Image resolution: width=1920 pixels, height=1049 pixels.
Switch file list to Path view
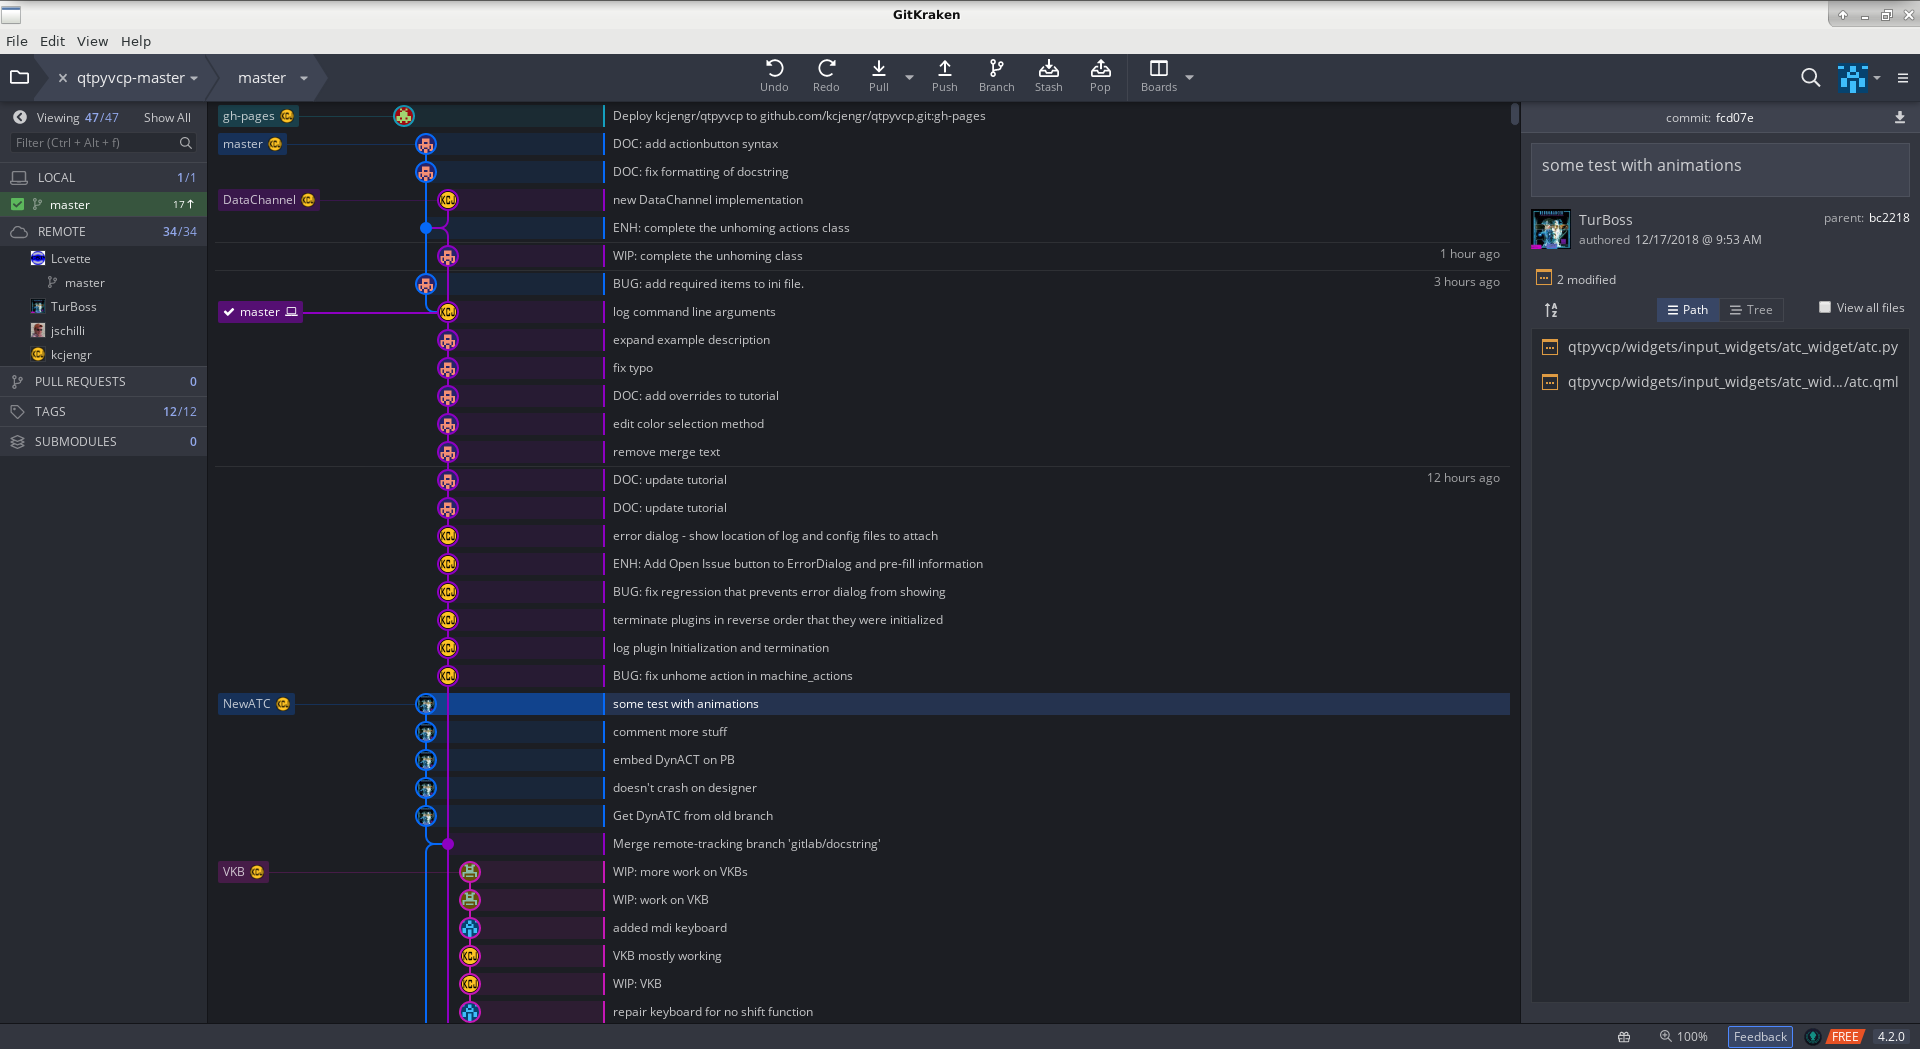click(x=1688, y=310)
